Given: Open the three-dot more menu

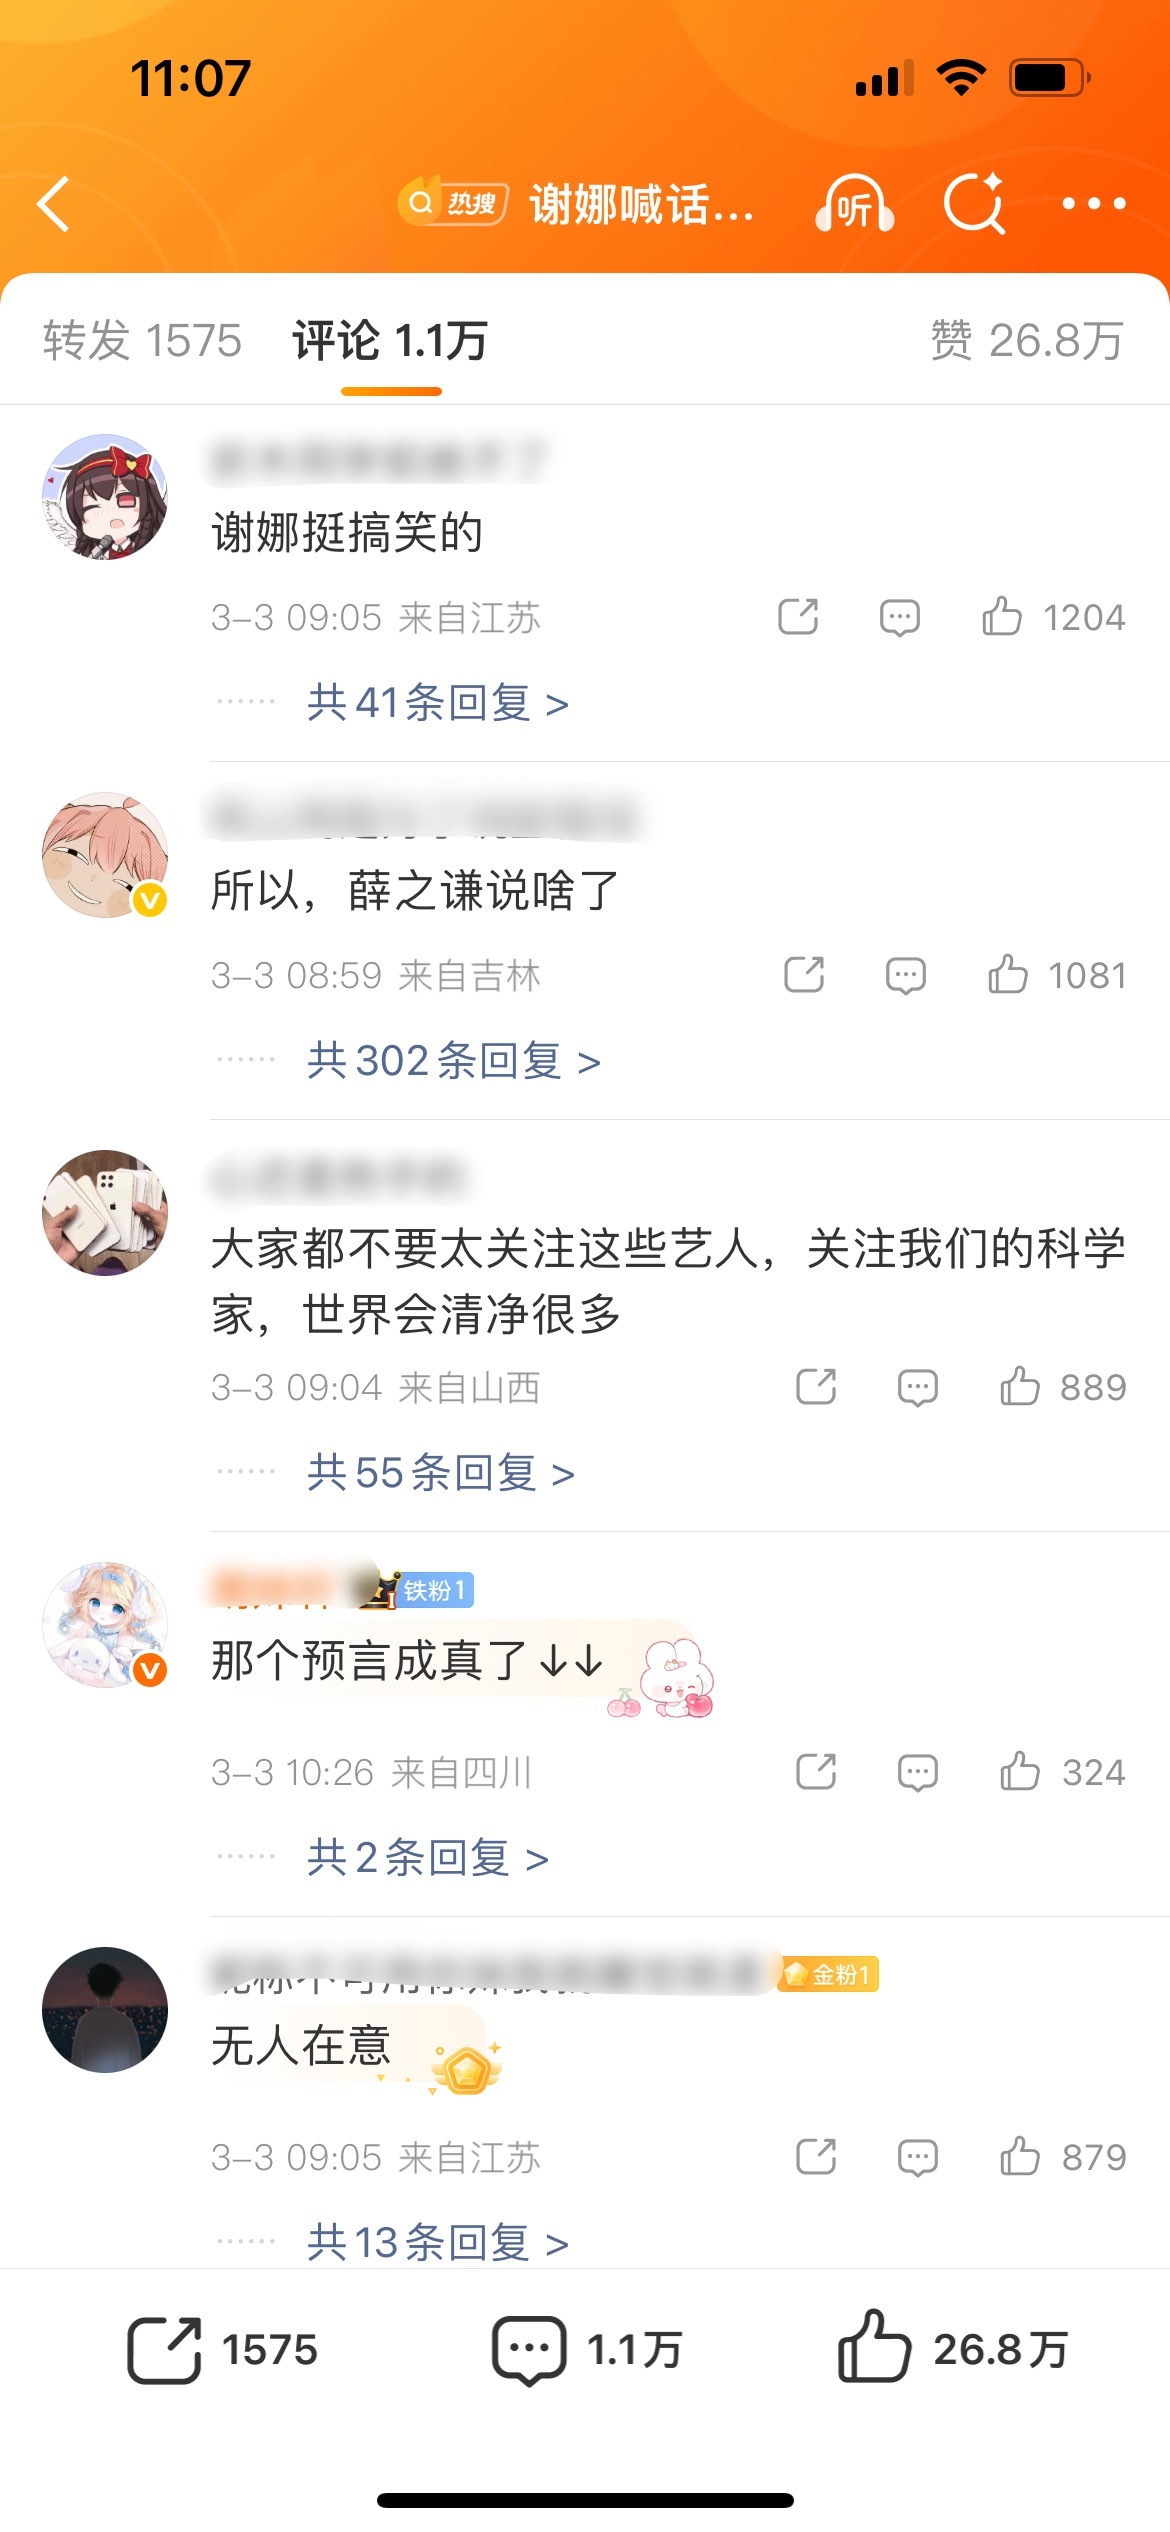Looking at the screenshot, I should point(1094,204).
